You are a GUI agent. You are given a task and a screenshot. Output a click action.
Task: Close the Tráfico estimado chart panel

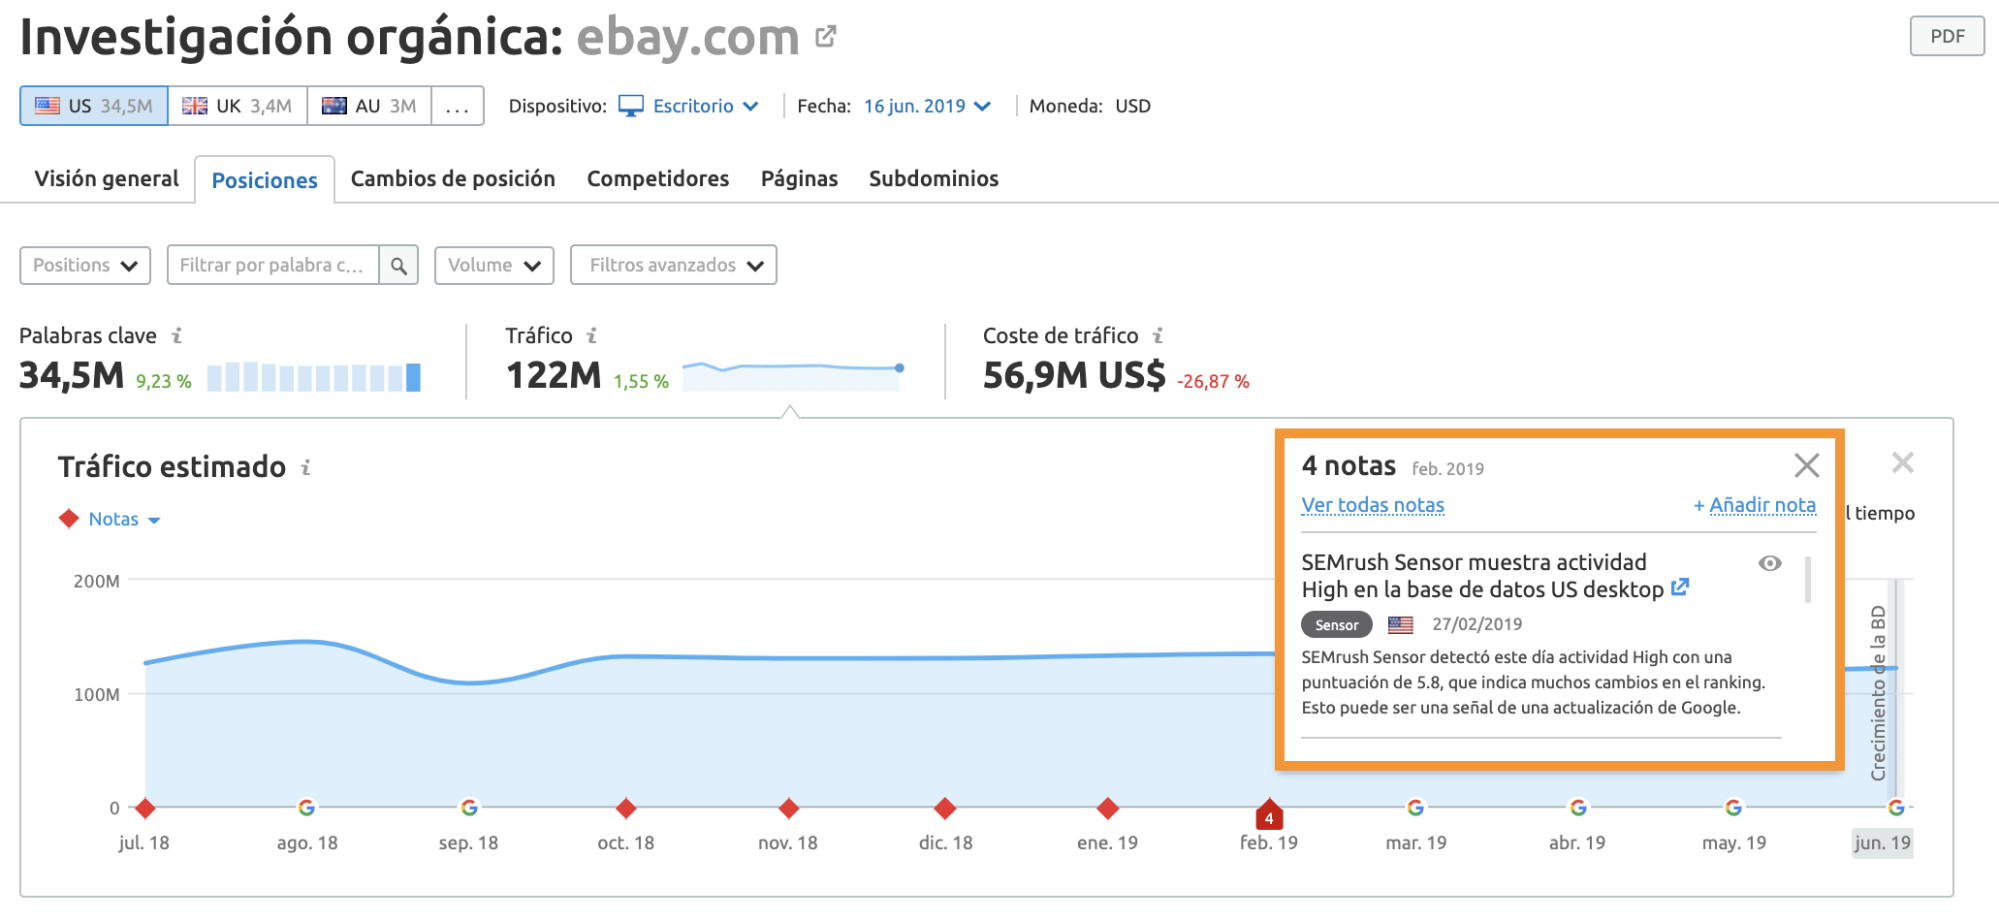coord(1902,462)
